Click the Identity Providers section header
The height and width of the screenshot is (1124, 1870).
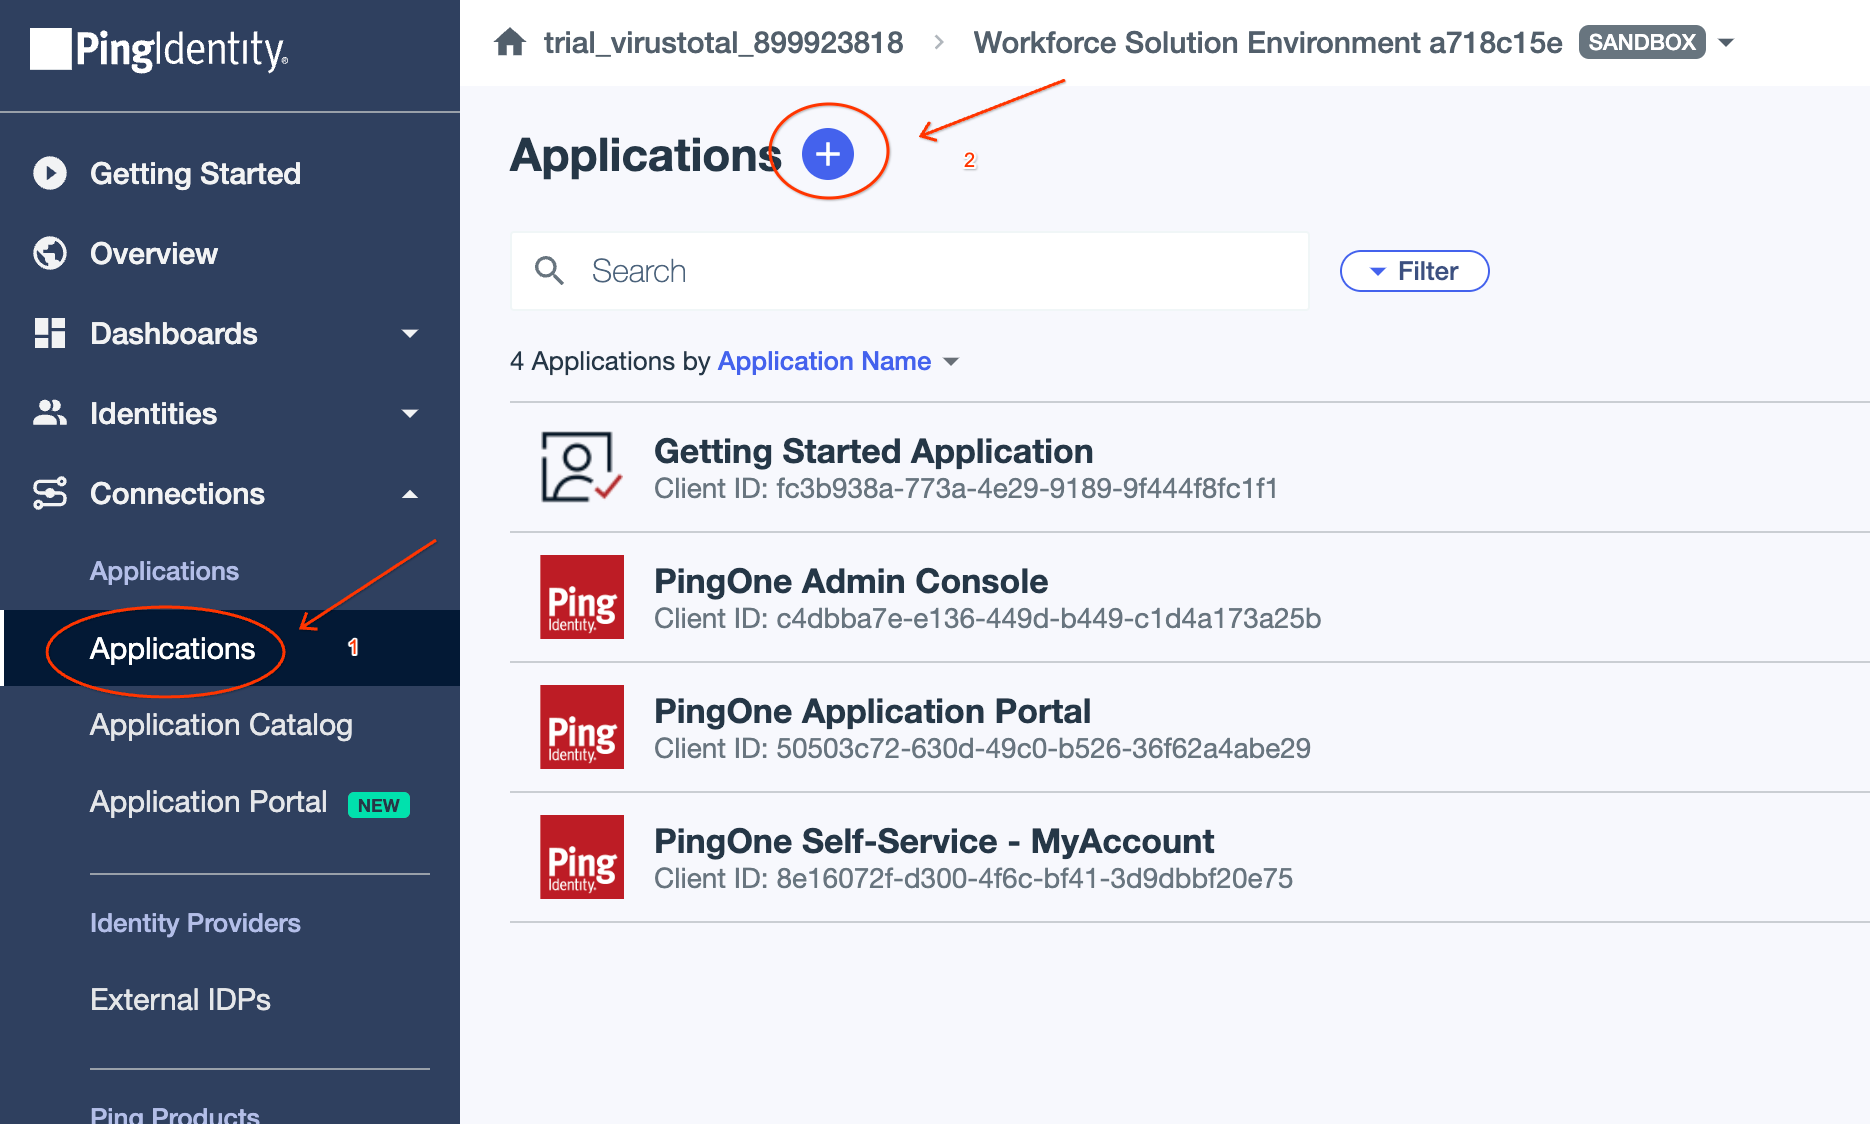195,923
